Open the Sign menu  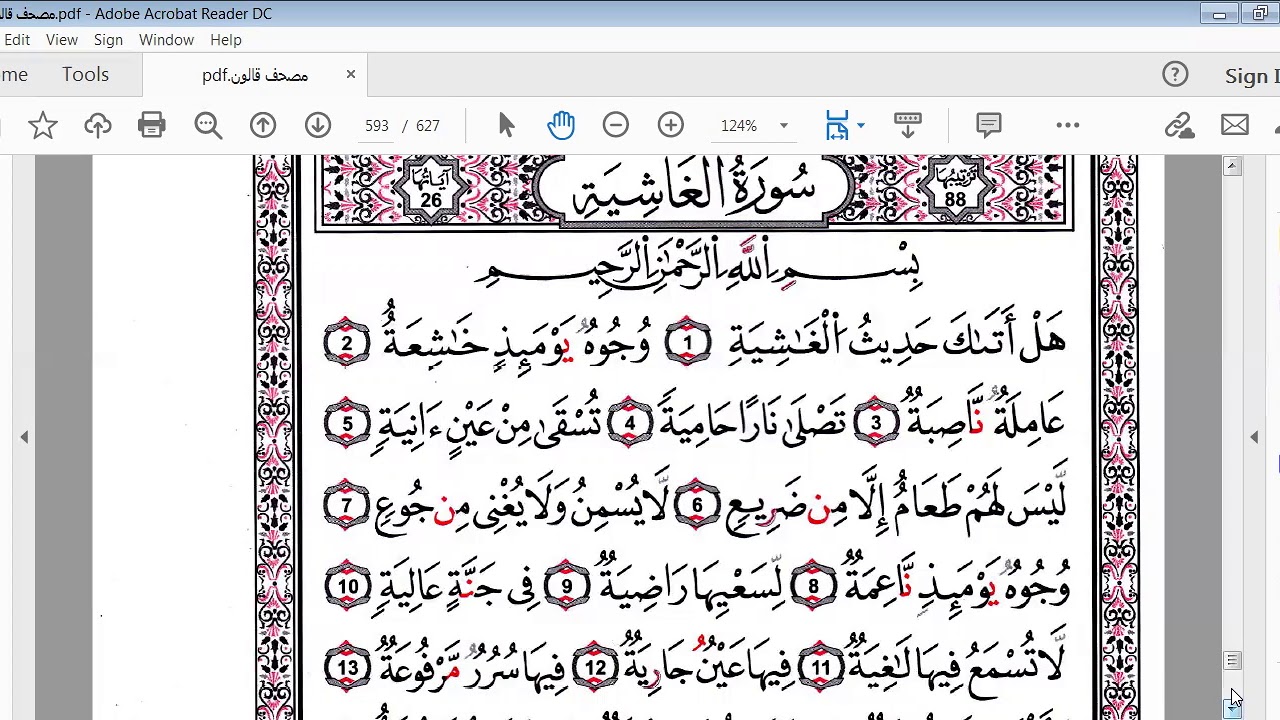click(x=108, y=40)
